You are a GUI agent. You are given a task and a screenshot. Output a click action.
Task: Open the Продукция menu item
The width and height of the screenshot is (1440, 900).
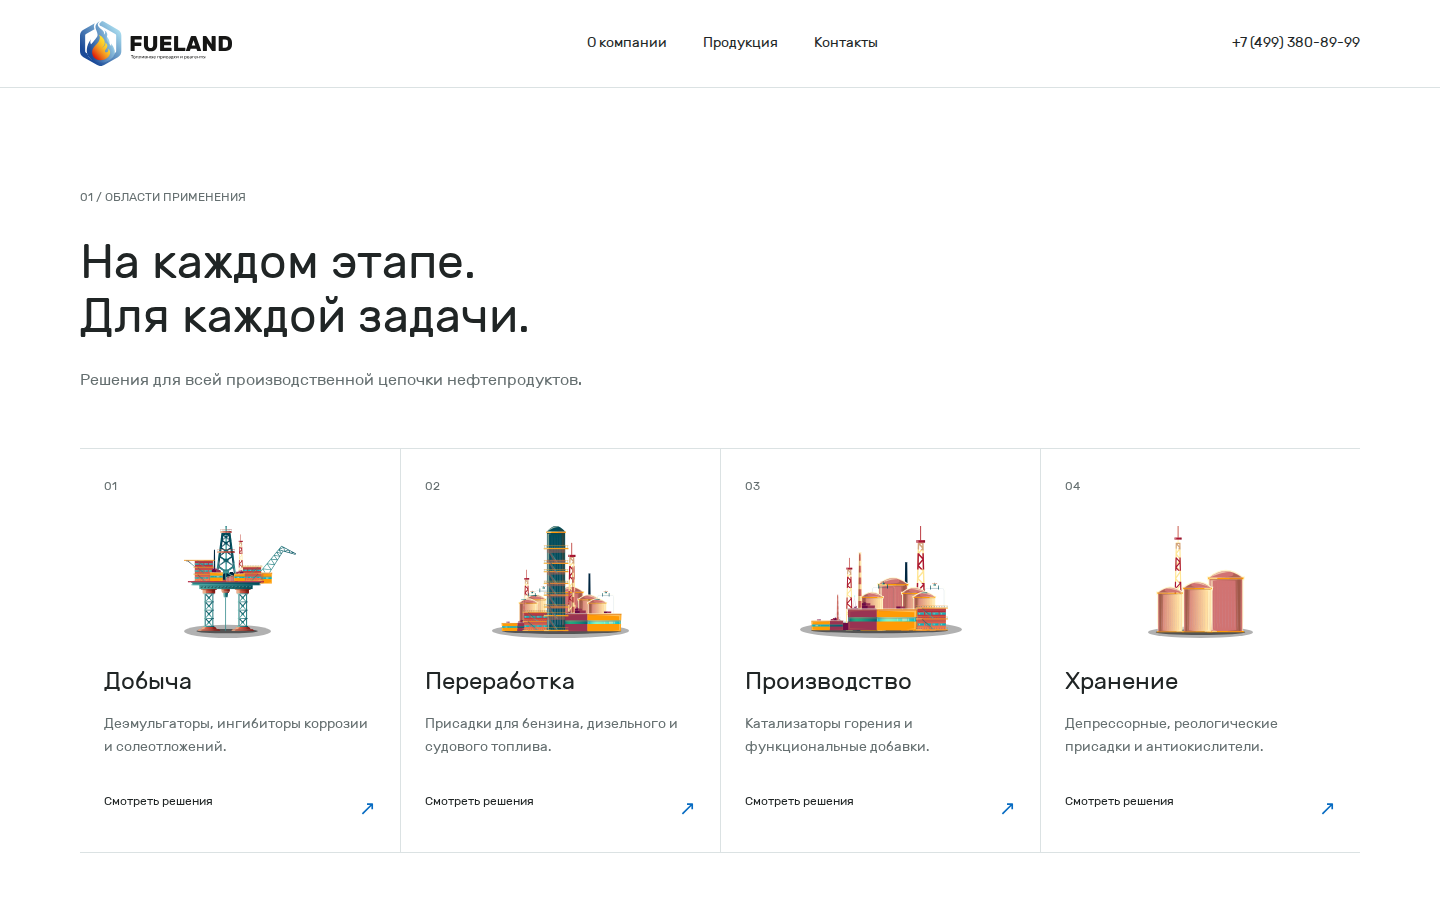(x=740, y=42)
